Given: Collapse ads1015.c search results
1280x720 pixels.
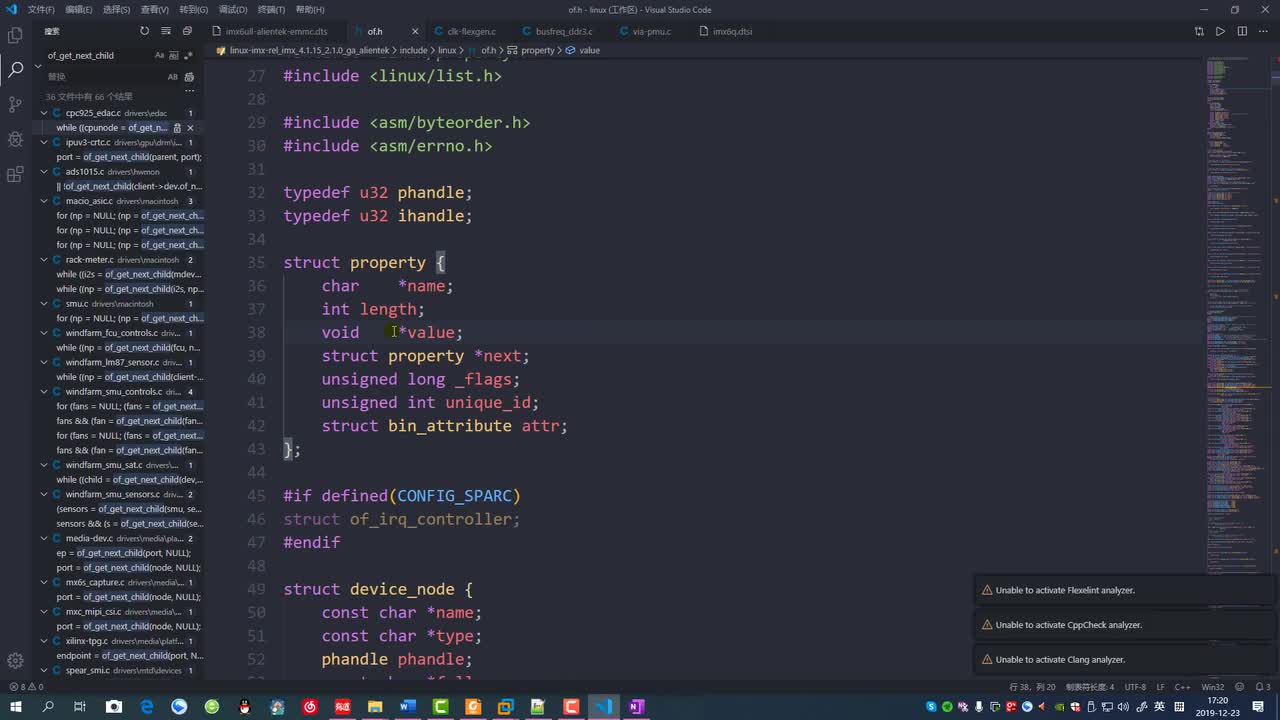Looking at the screenshot, I should 45,172.
